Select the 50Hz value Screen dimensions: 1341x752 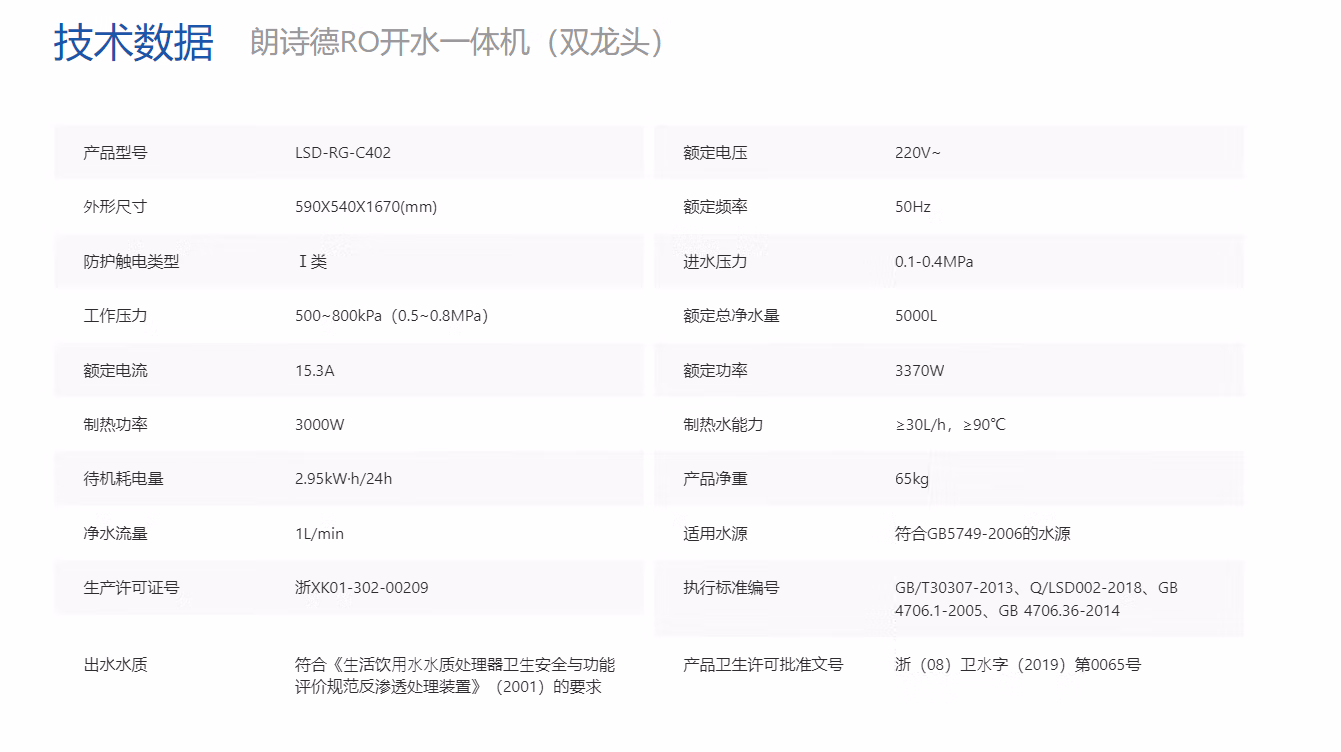click(x=913, y=207)
